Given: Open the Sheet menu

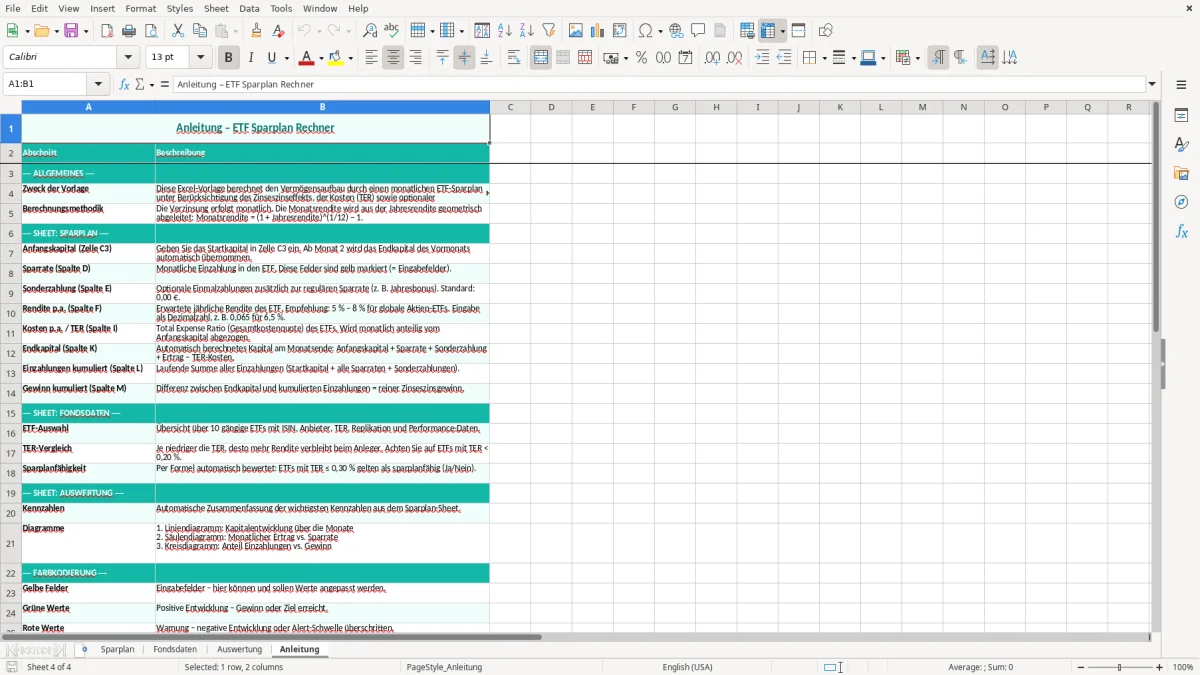Looking at the screenshot, I should (x=216, y=8).
